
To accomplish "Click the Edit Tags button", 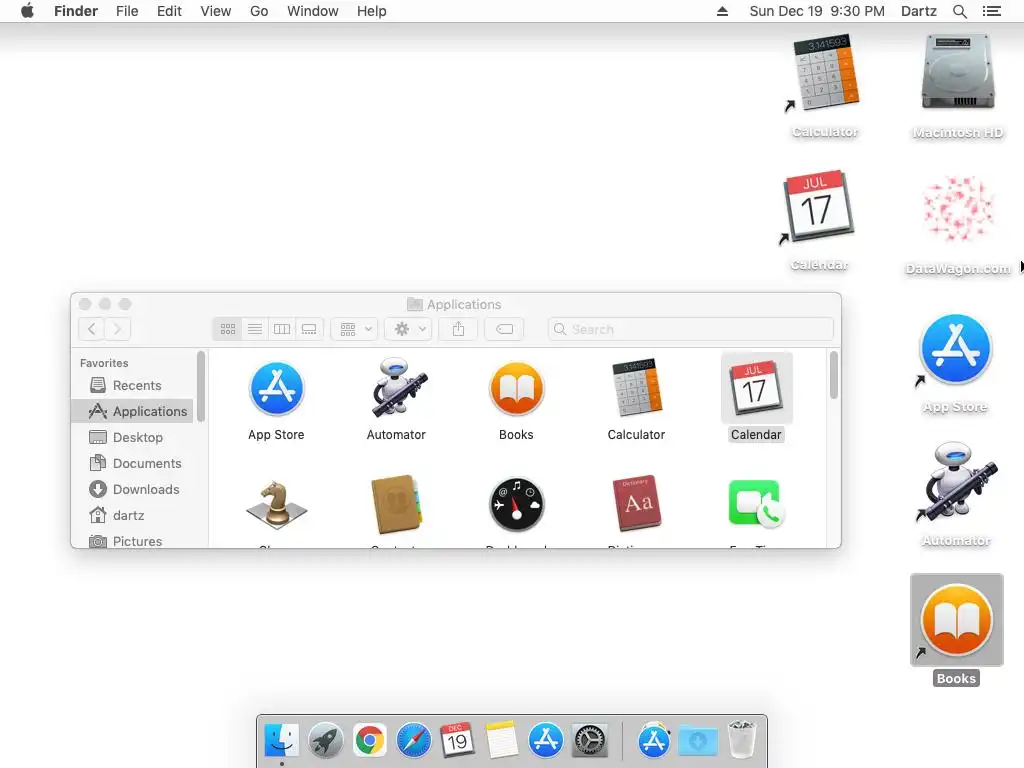I will (x=504, y=329).
